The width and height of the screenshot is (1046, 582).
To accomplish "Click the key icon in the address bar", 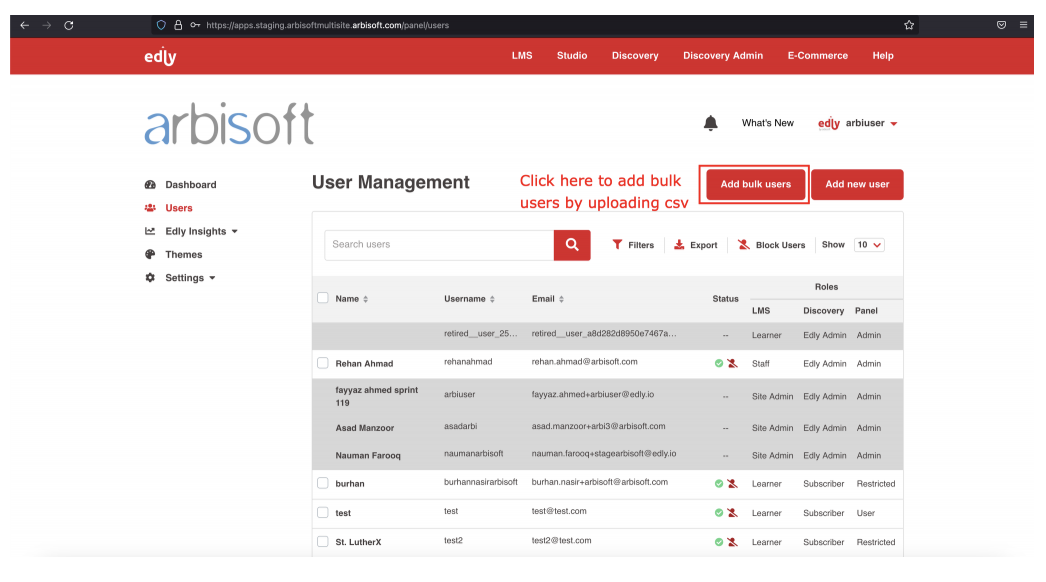I will tap(195, 25).
